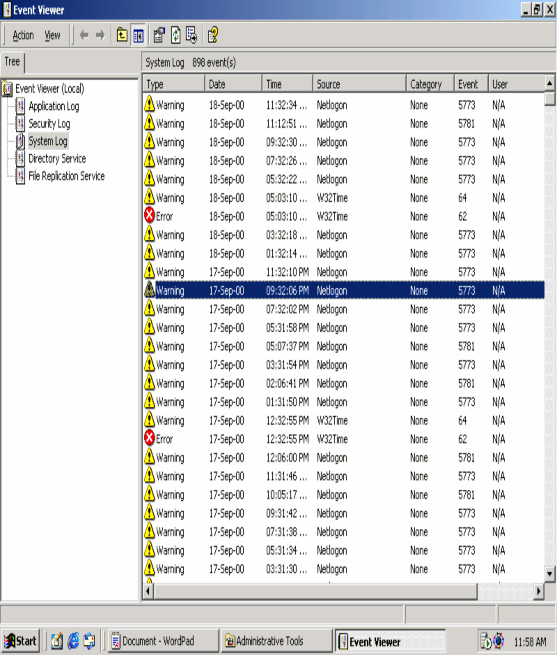Select the 18-Sep-00 W32Time warning event 64
Viewport: 557px width, 655px height.
coord(343,198)
